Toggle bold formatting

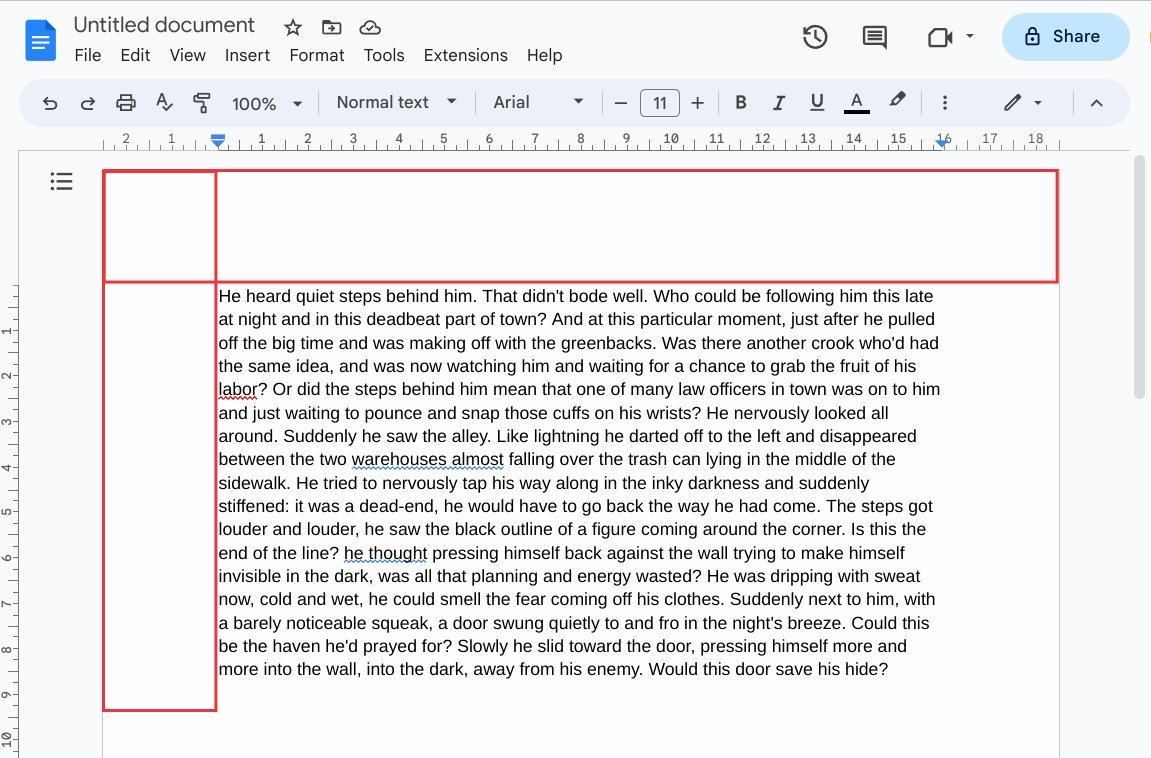(740, 102)
